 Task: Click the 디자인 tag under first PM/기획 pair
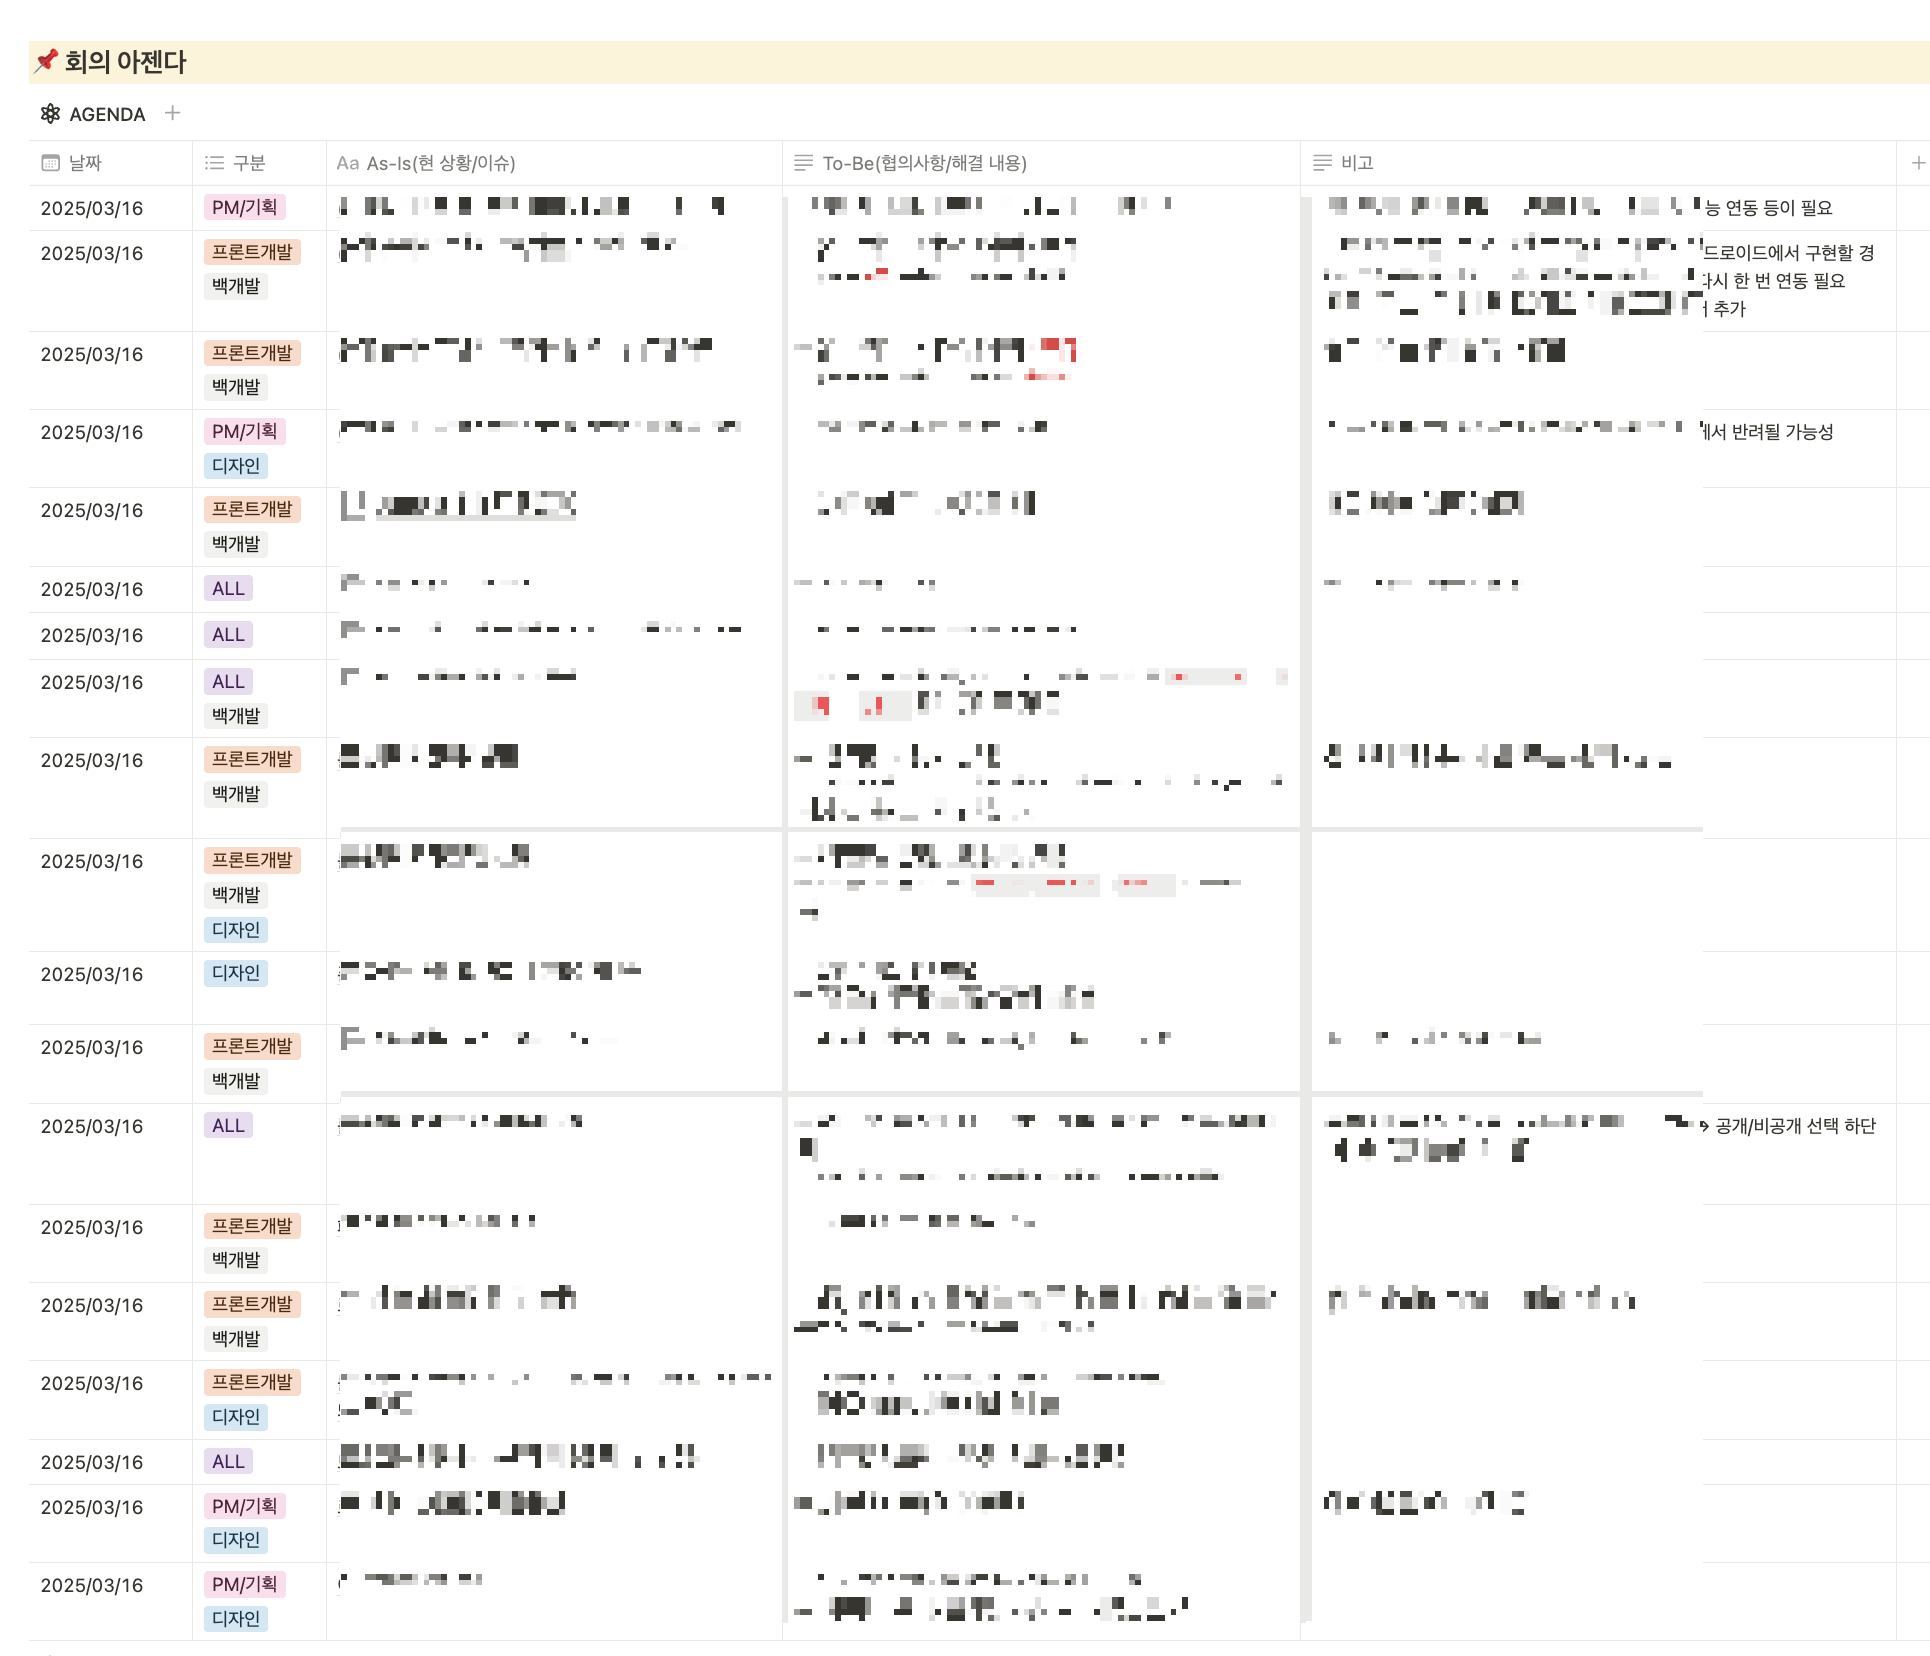point(236,466)
